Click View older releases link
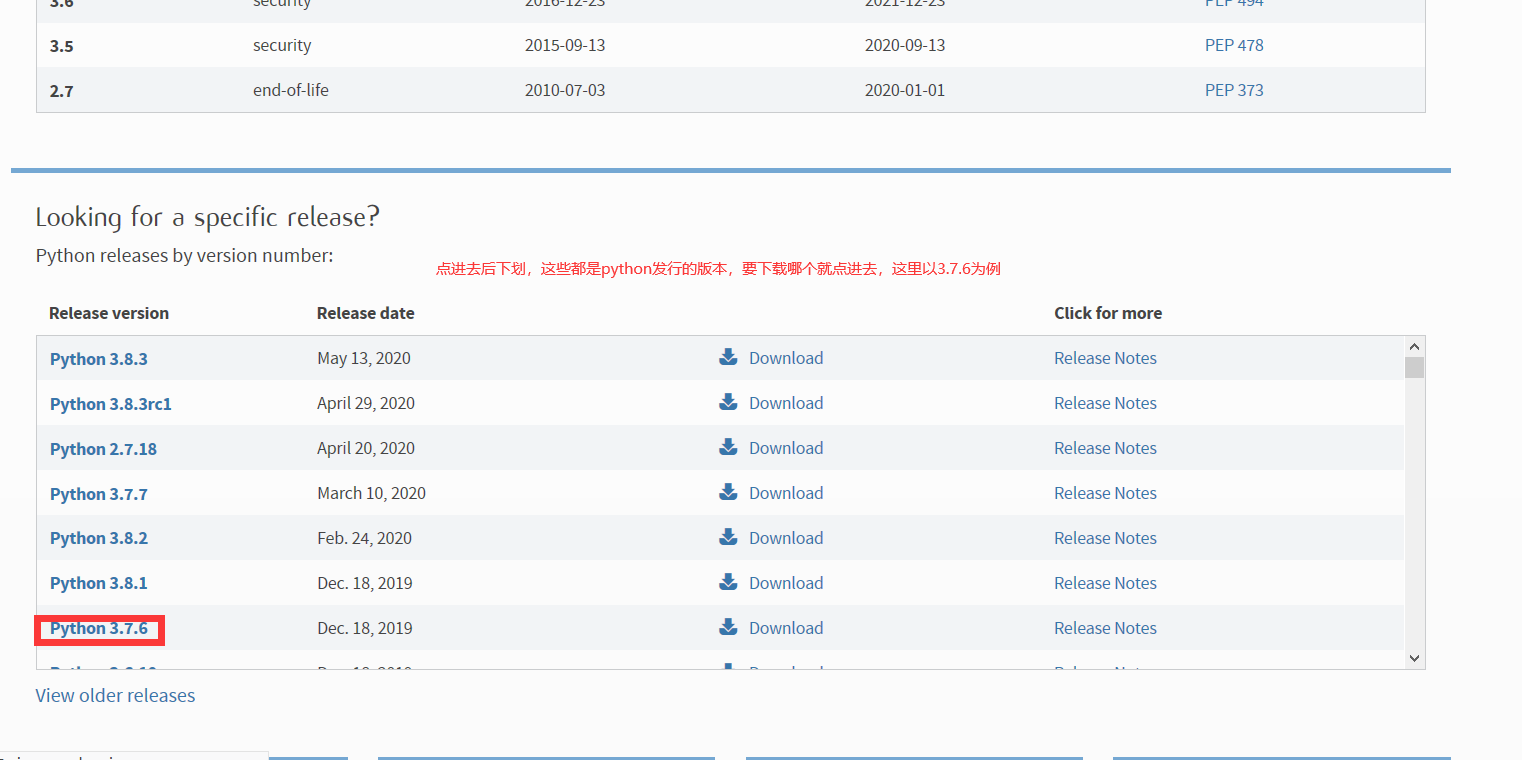Image resolution: width=1522 pixels, height=760 pixels. (115, 695)
